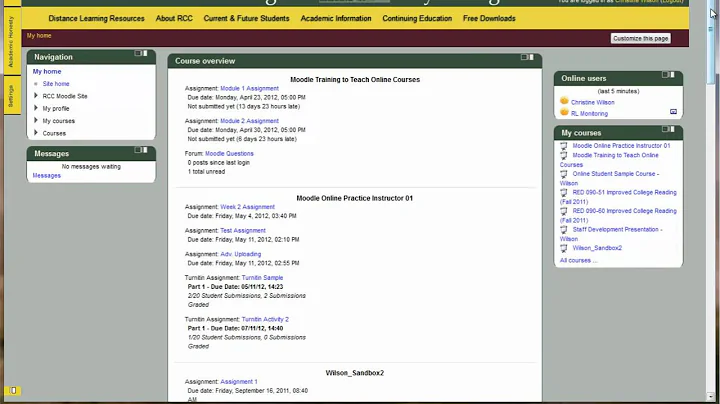Expand the My profile tree node
The image size is (720, 404).
click(x=36, y=108)
